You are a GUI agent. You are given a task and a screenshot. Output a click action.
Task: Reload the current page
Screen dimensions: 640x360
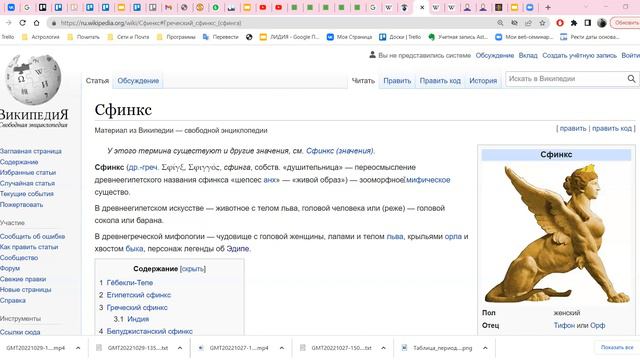pos(22,23)
